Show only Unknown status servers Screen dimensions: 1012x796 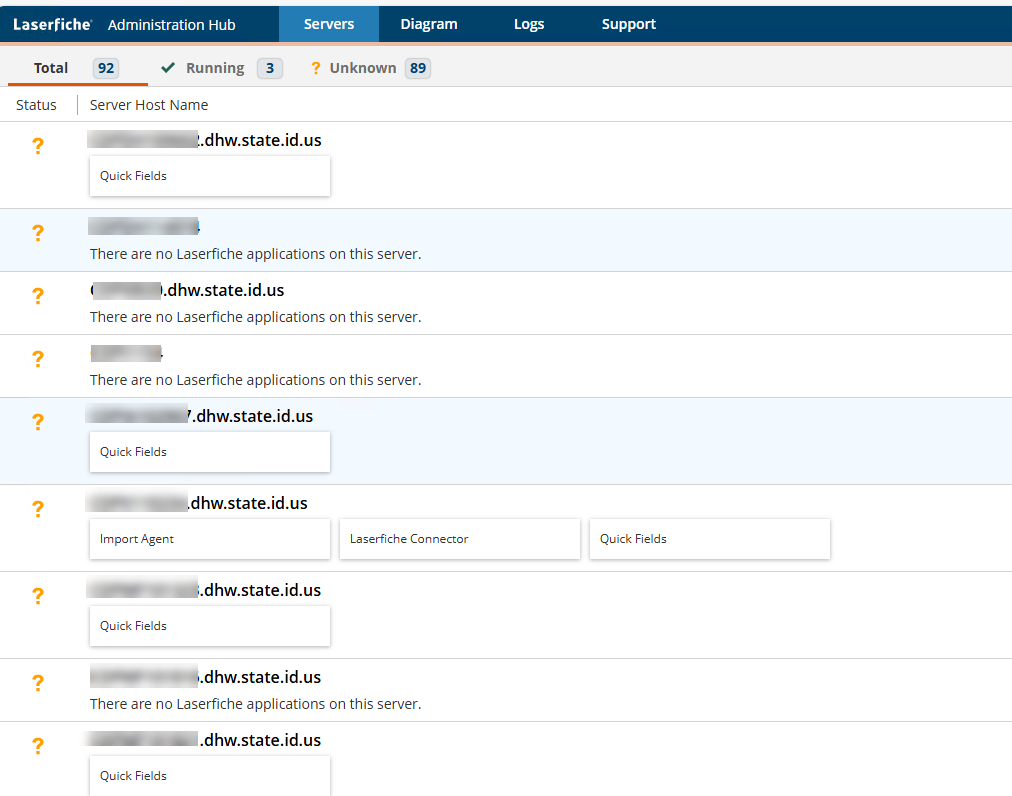click(x=370, y=68)
